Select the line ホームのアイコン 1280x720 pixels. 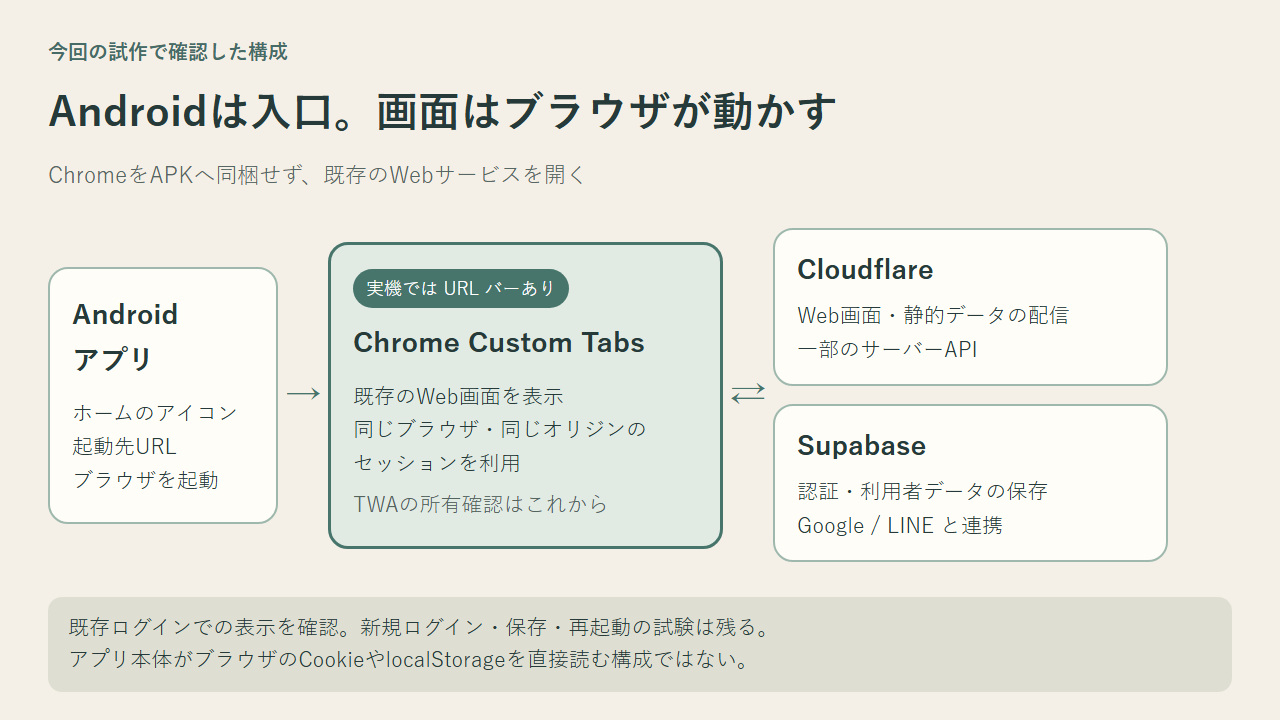[155, 412]
